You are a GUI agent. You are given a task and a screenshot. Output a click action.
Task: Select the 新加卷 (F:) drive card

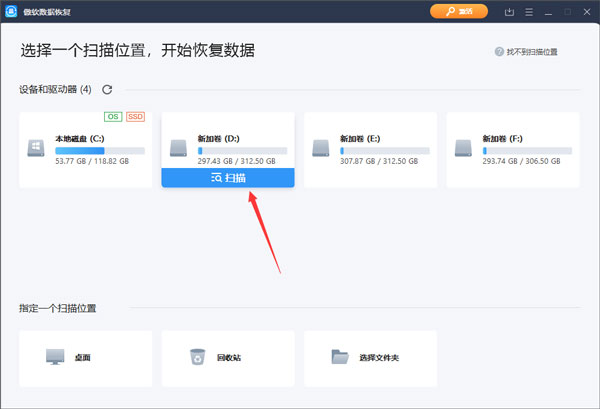pyautogui.click(x=513, y=150)
